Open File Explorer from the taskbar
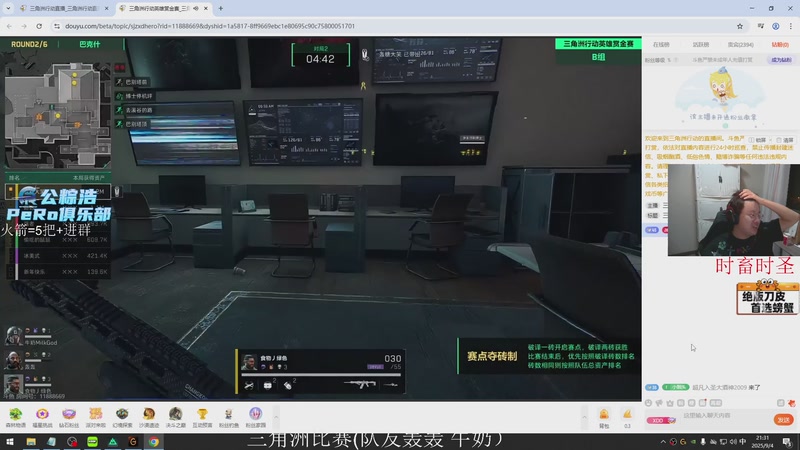The image size is (800, 450). pos(31,442)
